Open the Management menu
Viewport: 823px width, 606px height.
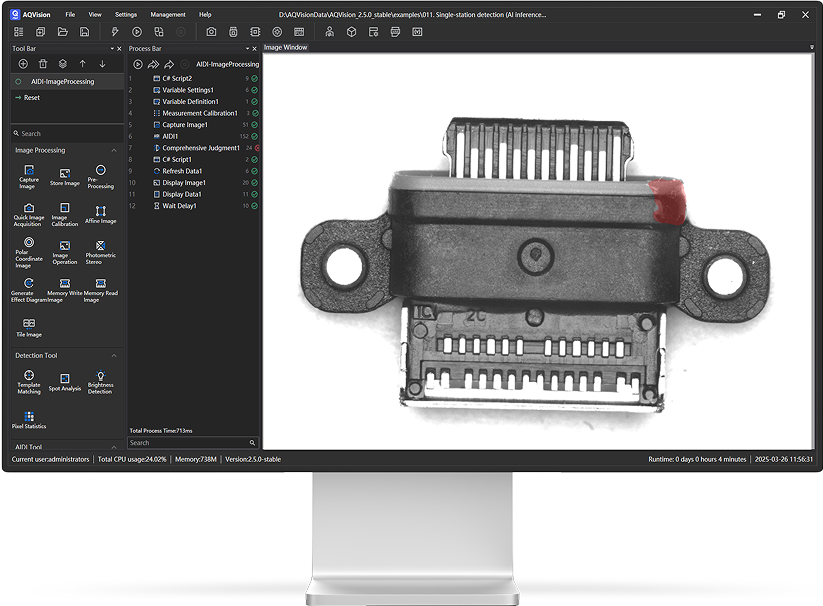168,15
